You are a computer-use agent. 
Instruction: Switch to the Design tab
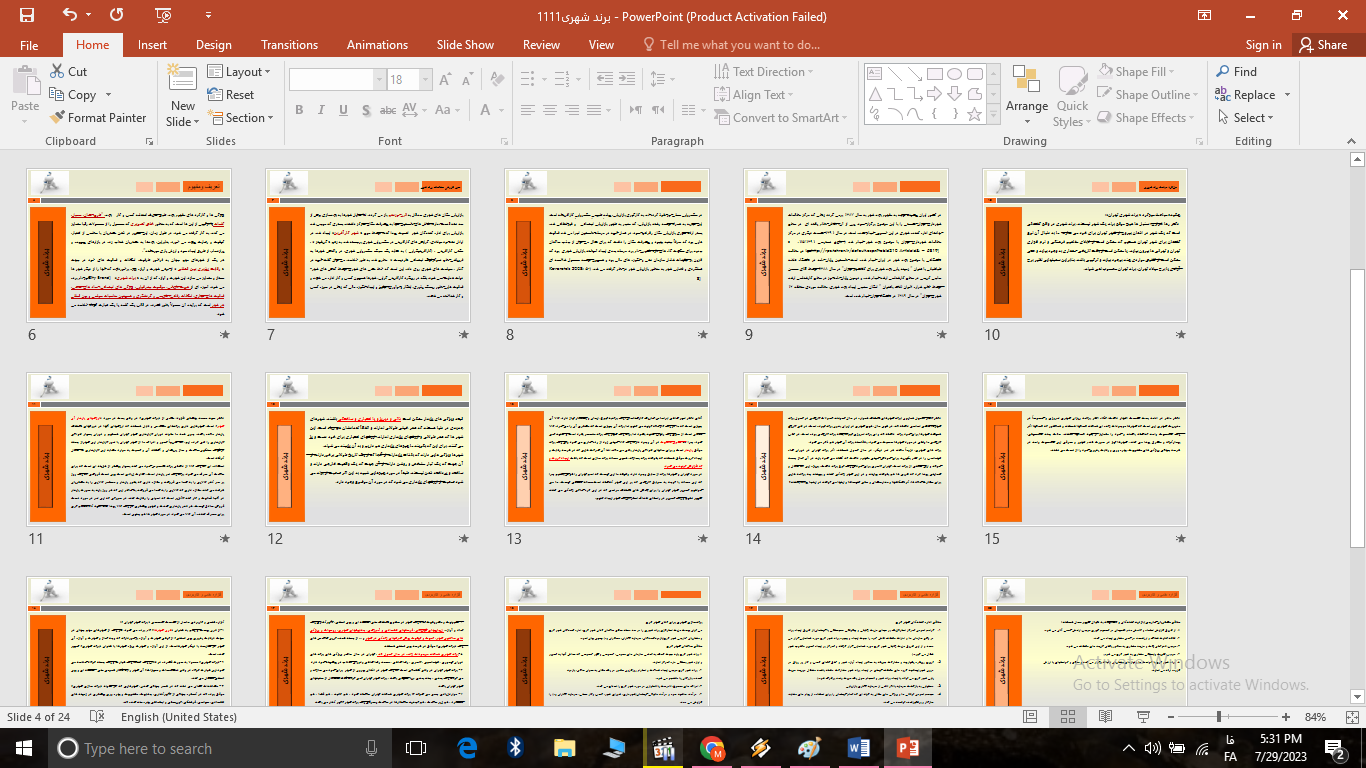(x=214, y=45)
